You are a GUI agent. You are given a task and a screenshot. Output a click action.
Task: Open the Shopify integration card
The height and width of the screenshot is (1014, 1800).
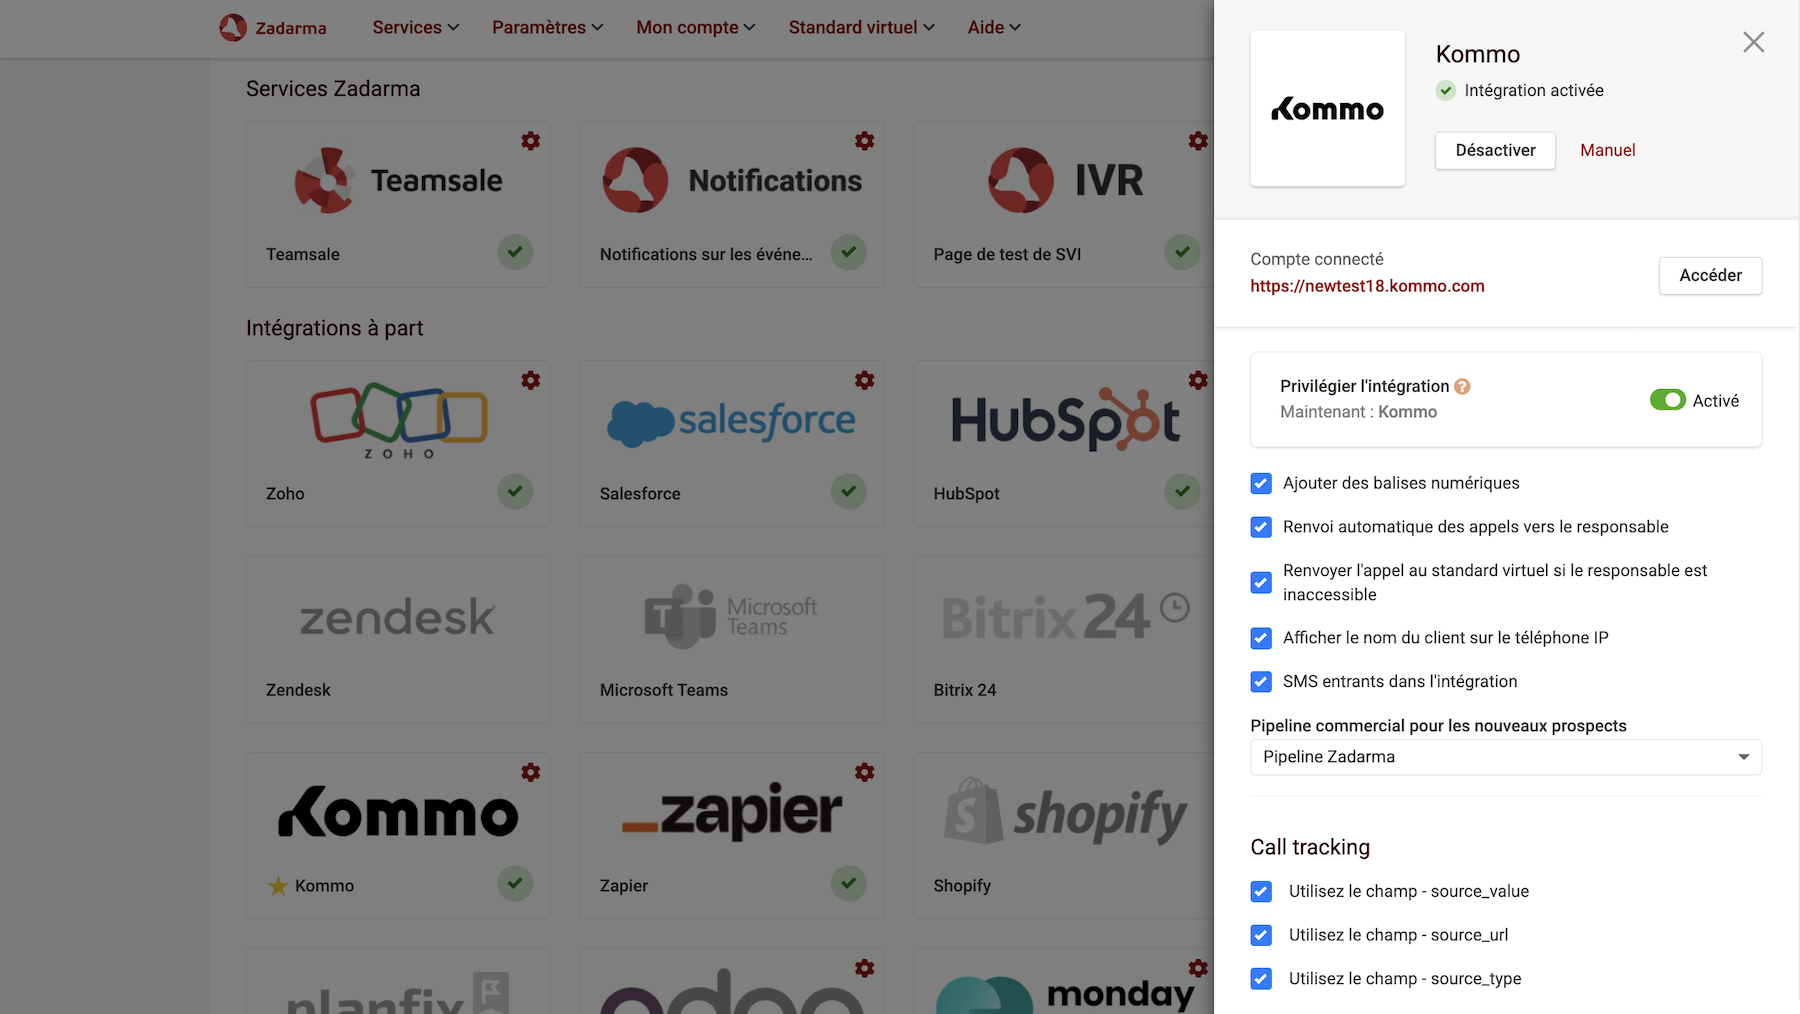[1064, 836]
